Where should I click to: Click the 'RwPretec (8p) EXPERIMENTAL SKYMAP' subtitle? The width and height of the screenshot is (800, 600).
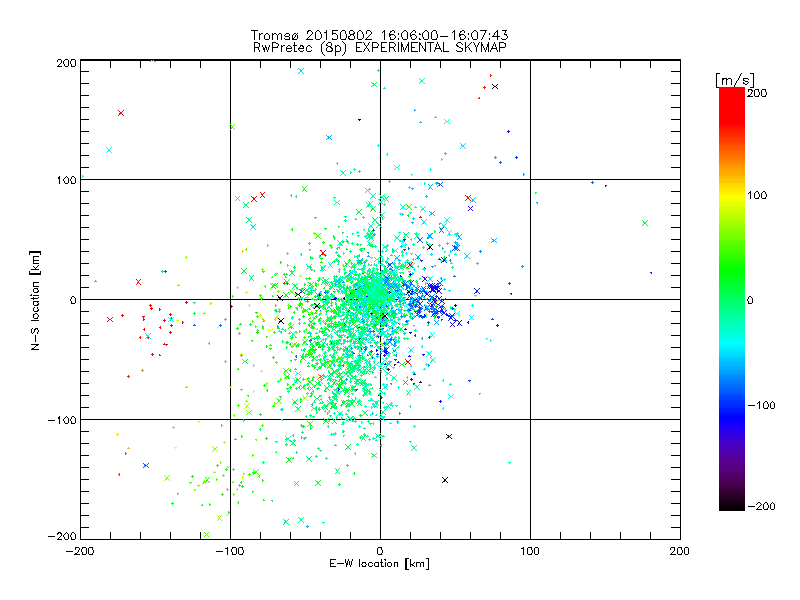(380, 48)
